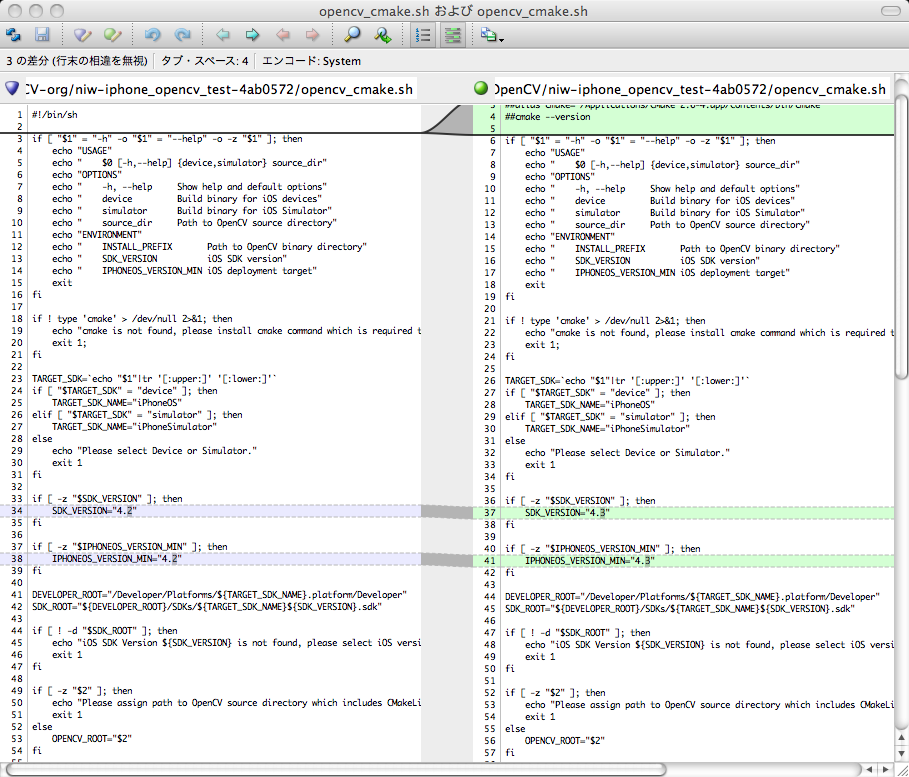Click the horizontal scroll right arrow
Viewport: 909px width, 777px height.
(x=885, y=769)
